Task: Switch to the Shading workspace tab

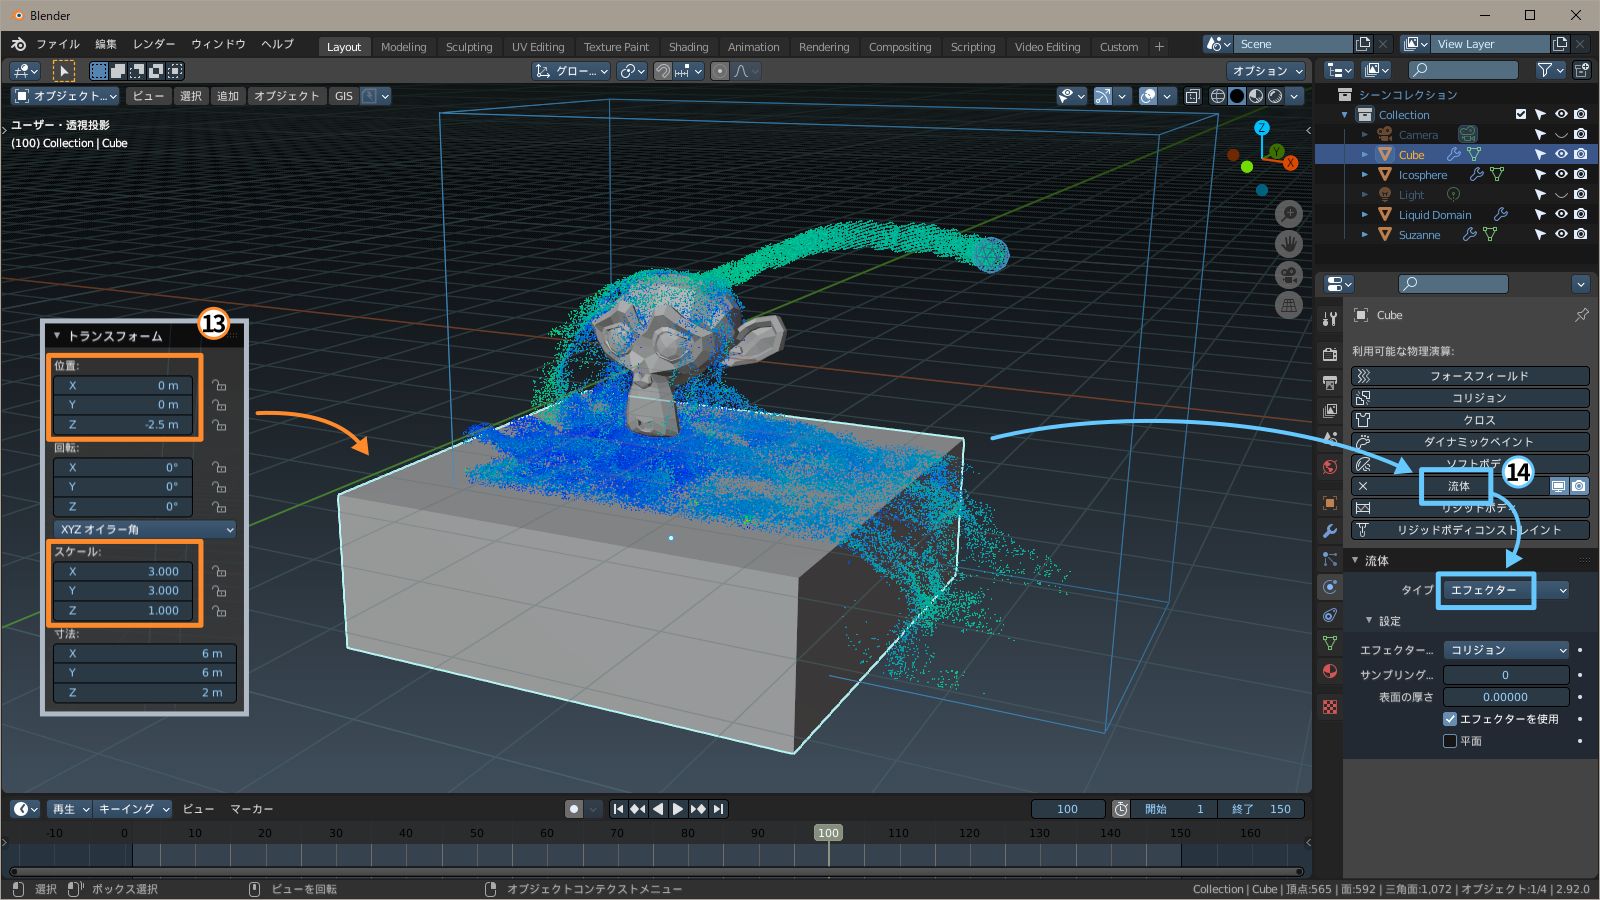Action: [x=688, y=47]
